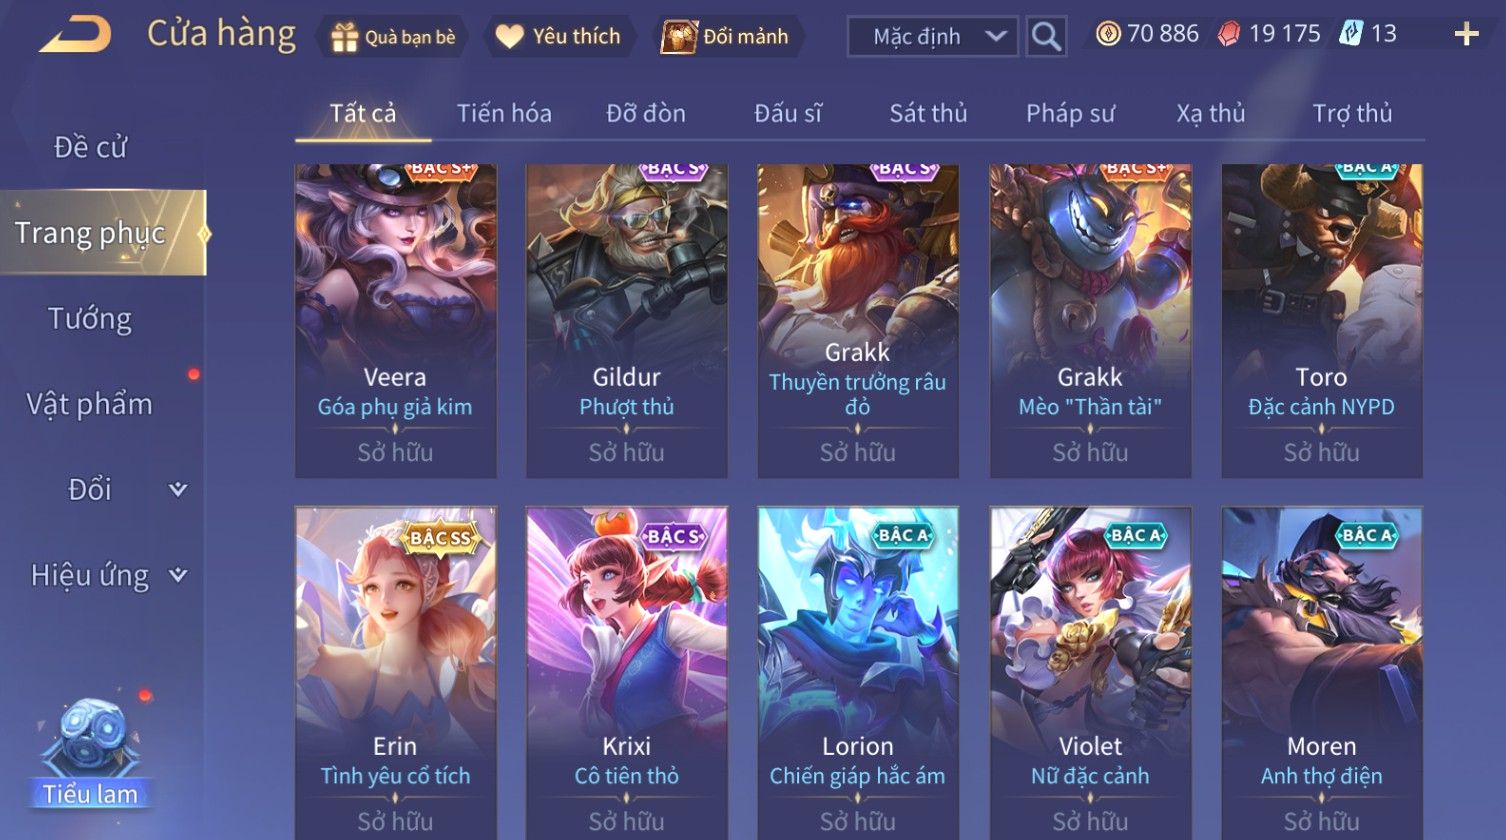Screen dimensions: 1506x840
Task: Open the search magnifier icon
Action: coord(1046,37)
